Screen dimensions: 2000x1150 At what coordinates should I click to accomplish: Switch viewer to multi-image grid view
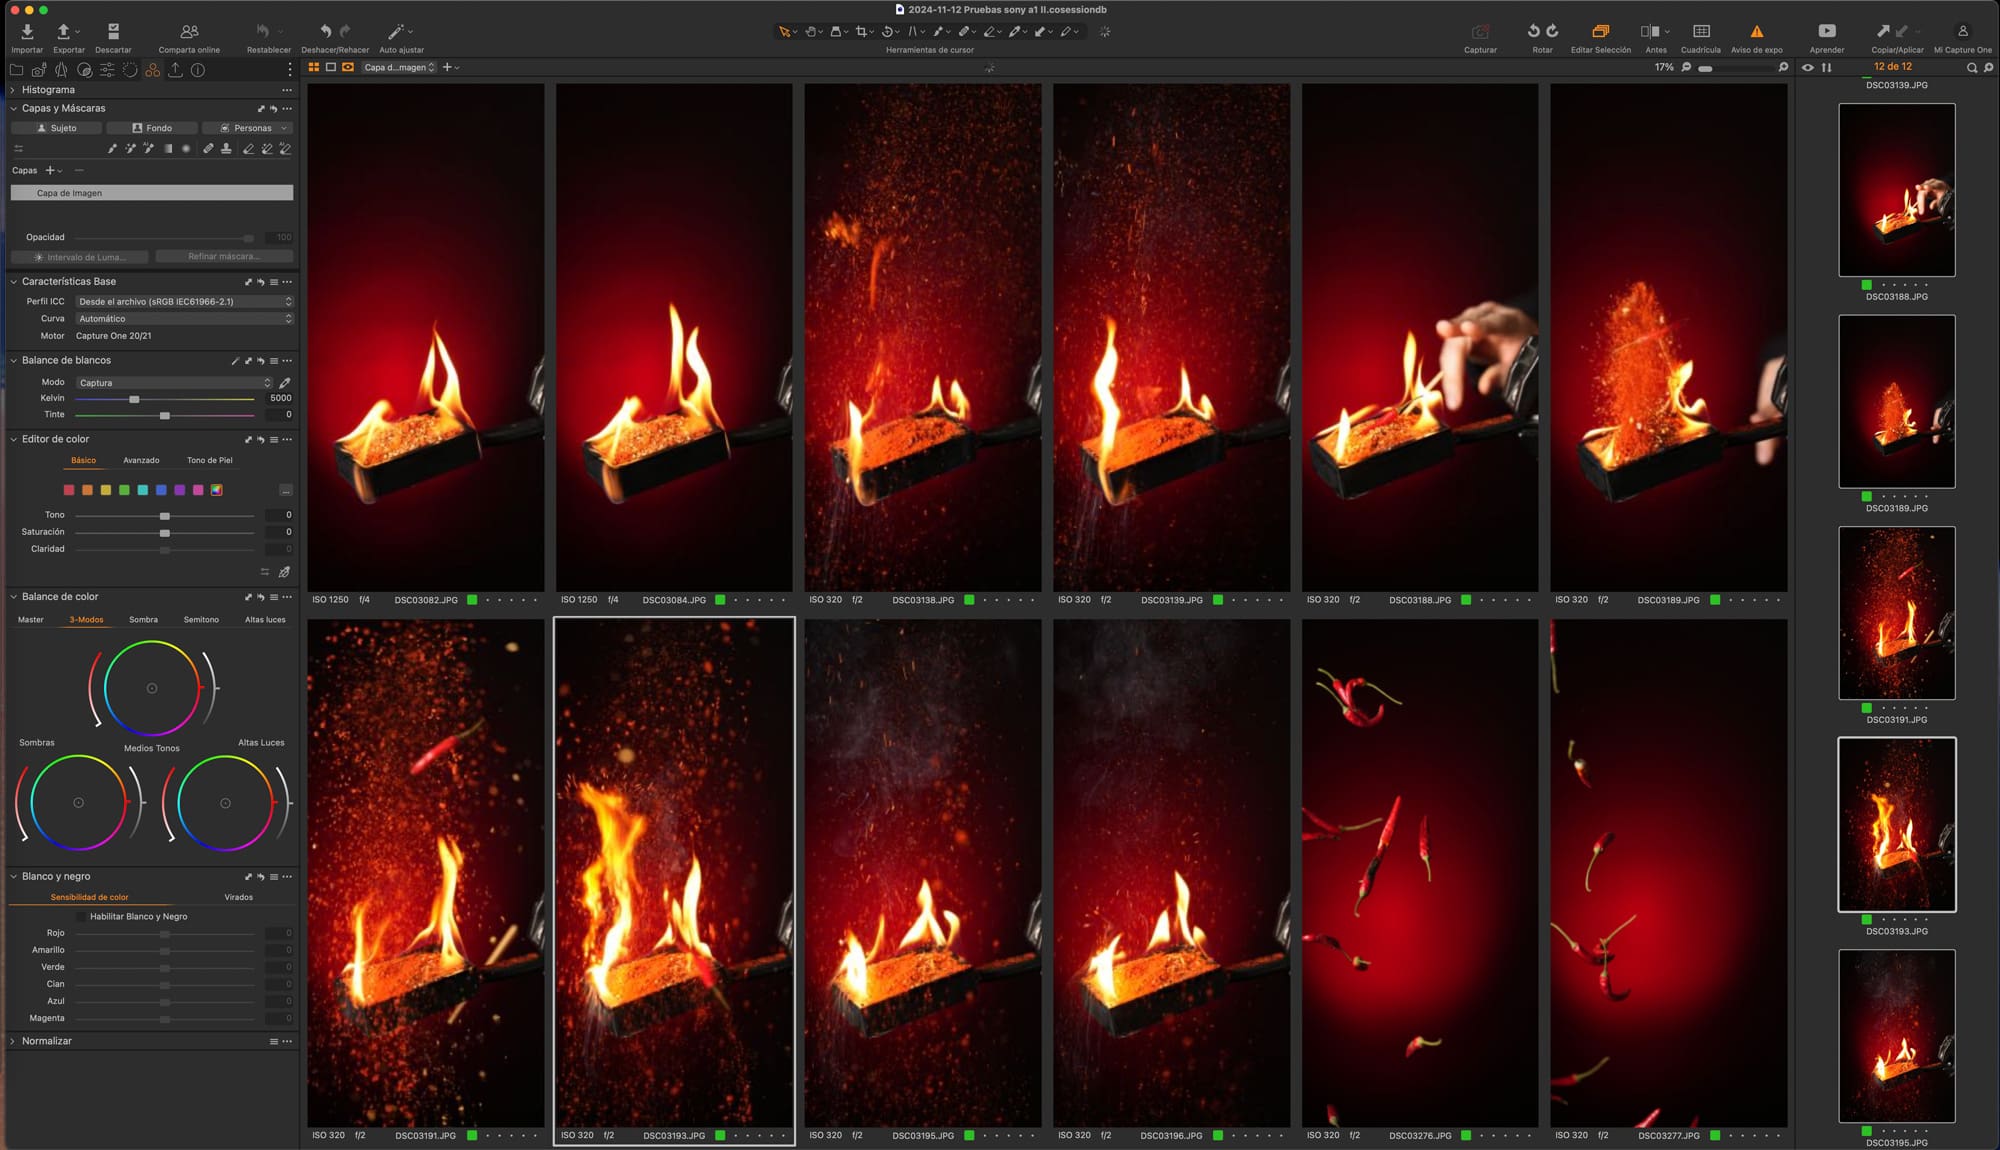click(314, 67)
